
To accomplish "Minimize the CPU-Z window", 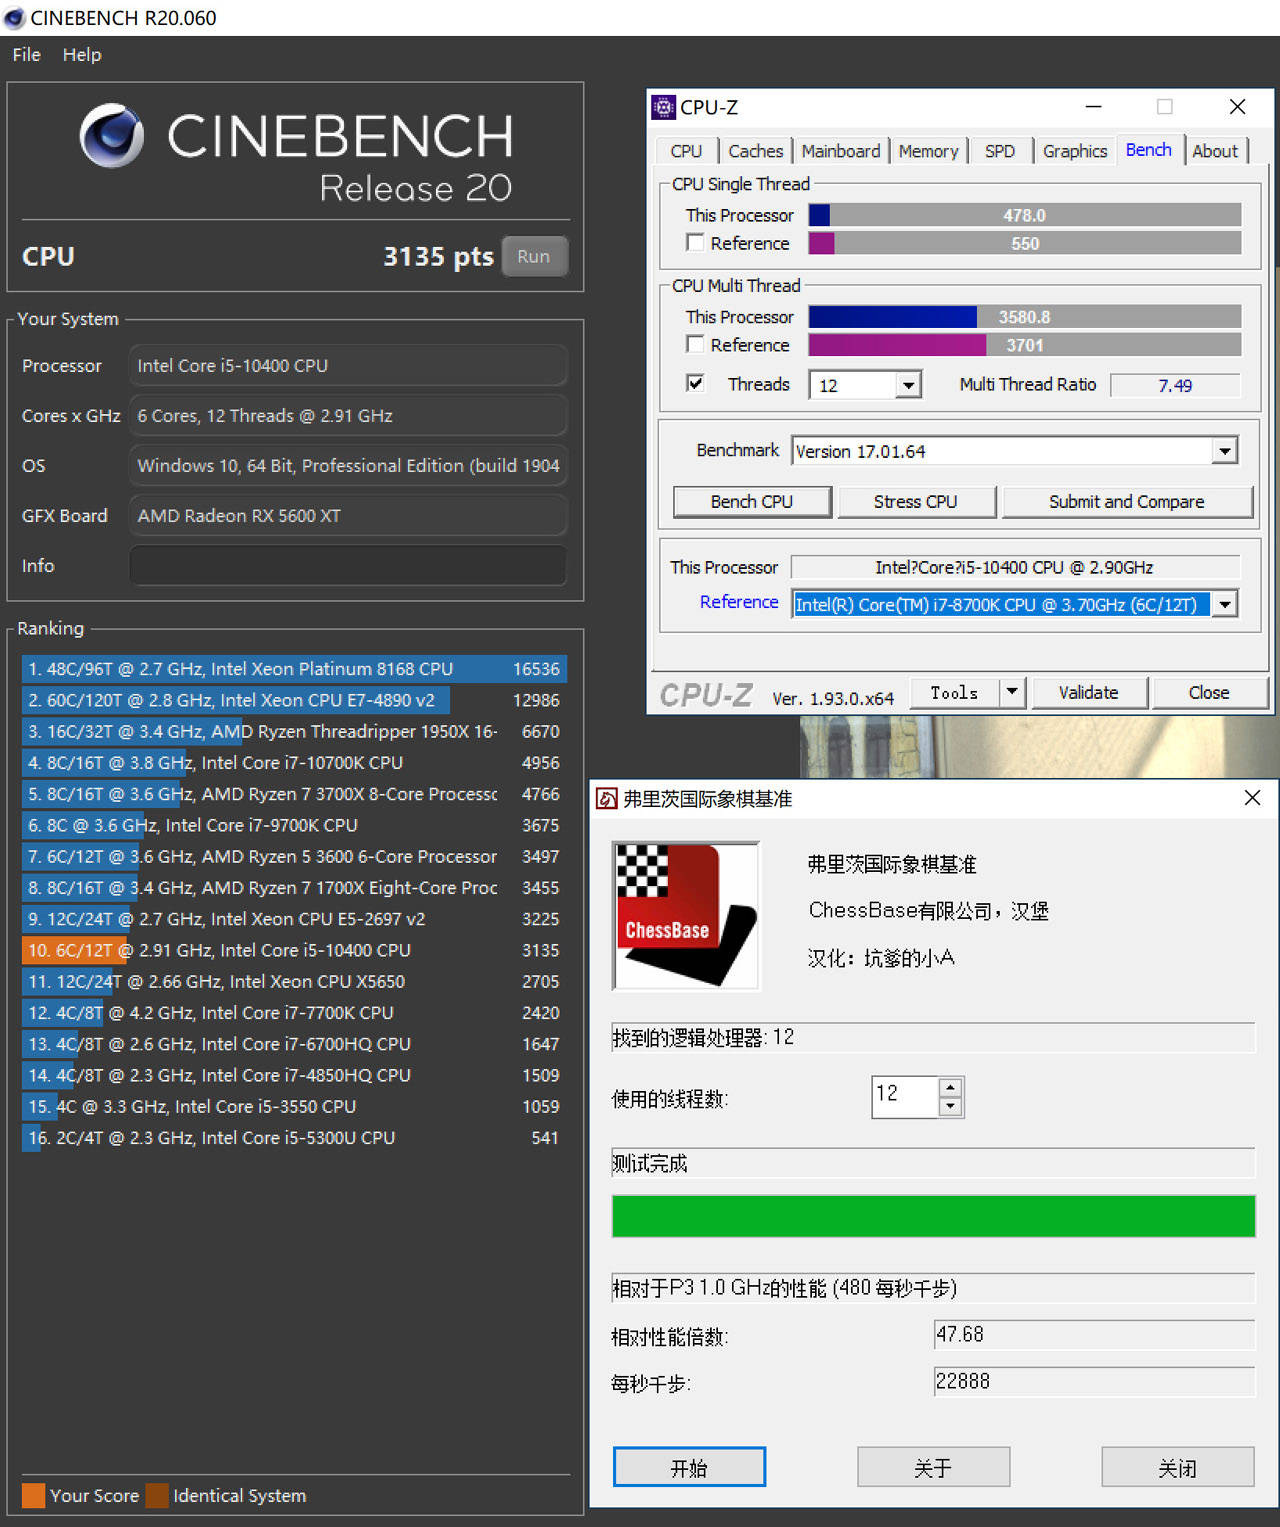I will (1093, 106).
